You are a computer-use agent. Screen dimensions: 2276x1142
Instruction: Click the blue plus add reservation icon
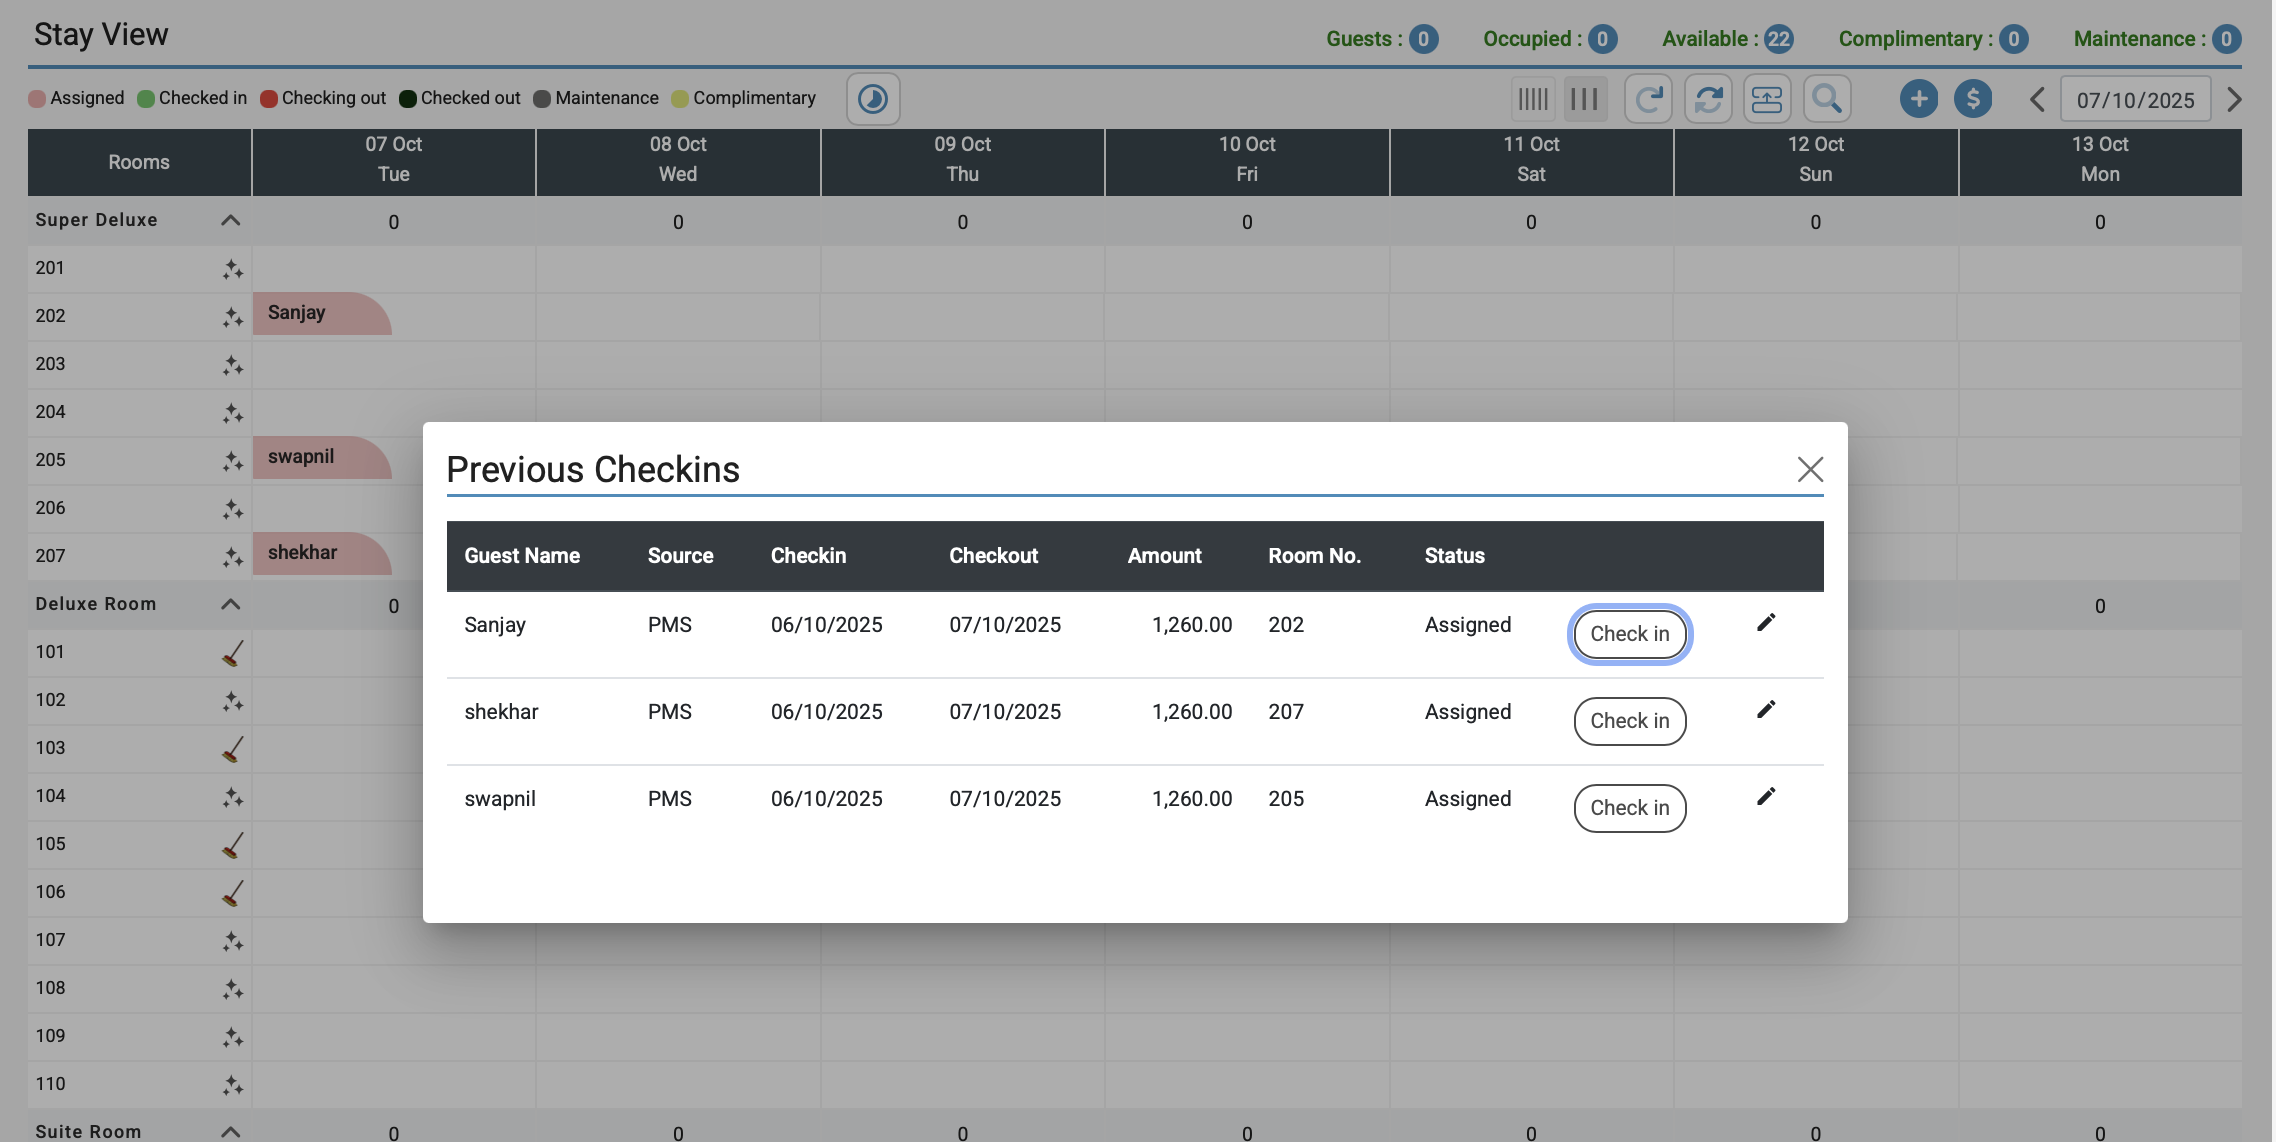pos(1918,99)
